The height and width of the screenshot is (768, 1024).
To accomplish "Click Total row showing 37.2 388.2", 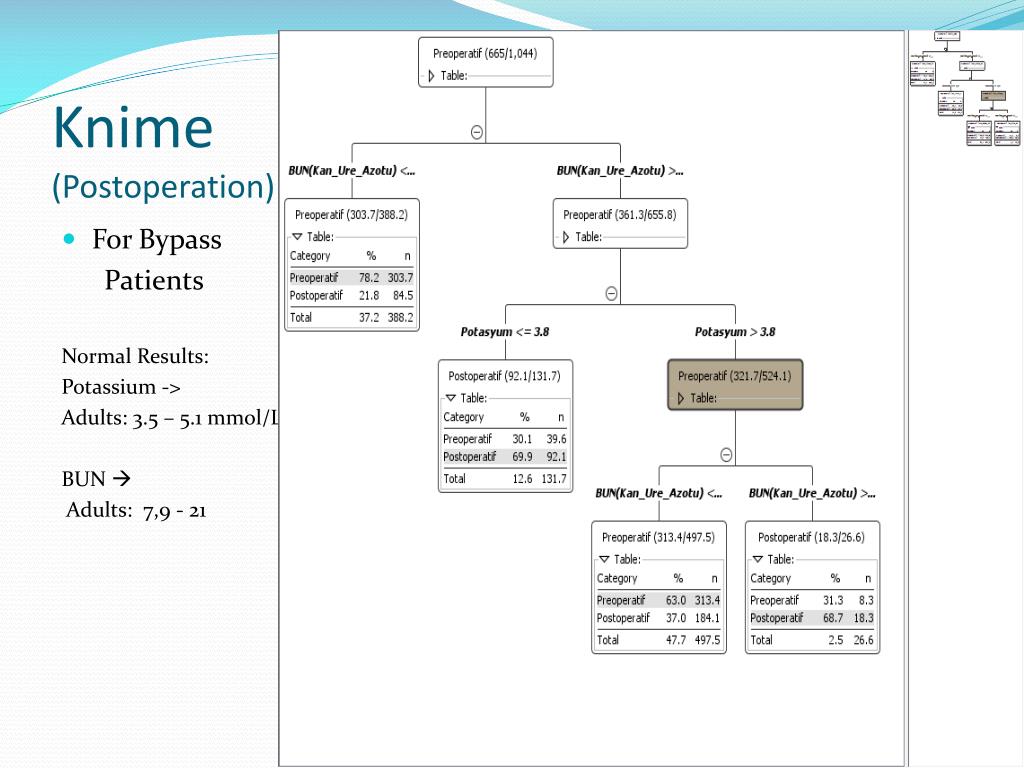I will [351, 317].
